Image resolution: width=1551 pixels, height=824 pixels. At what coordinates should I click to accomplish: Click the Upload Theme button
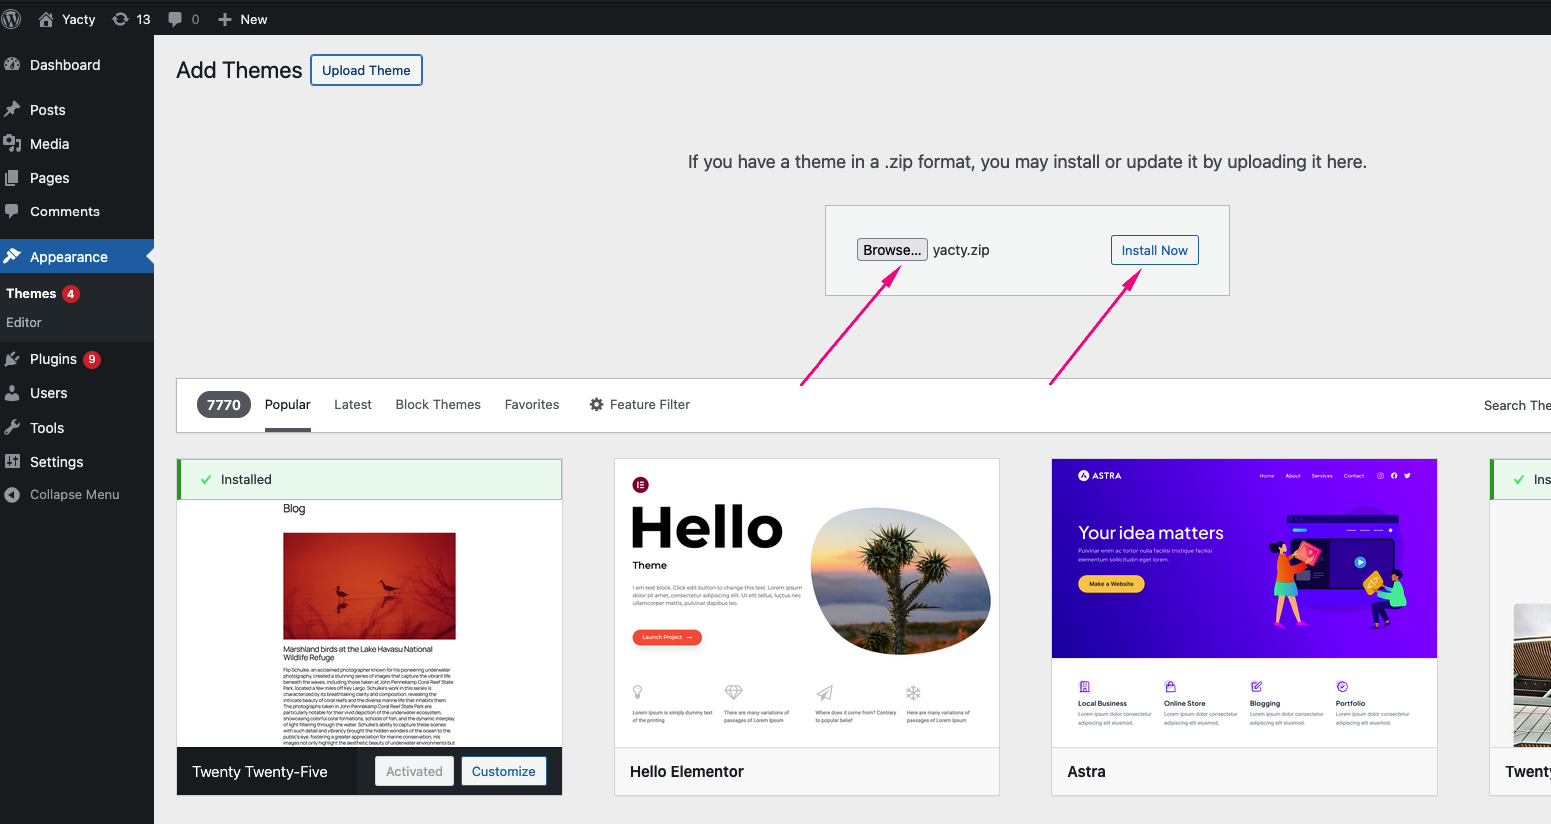(x=366, y=70)
